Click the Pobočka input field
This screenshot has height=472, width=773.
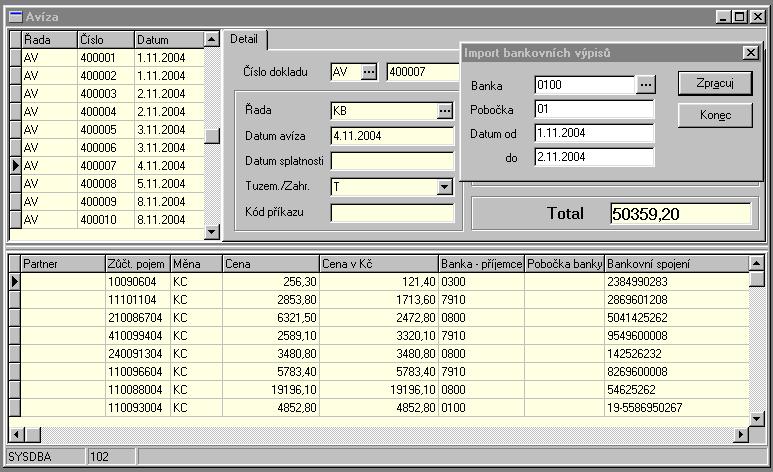pyautogui.click(x=593, y=109)
